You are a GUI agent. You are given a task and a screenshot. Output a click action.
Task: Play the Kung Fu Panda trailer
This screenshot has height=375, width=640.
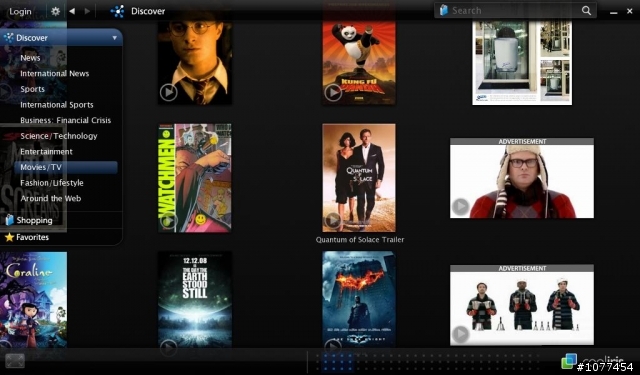coord(333,92)
